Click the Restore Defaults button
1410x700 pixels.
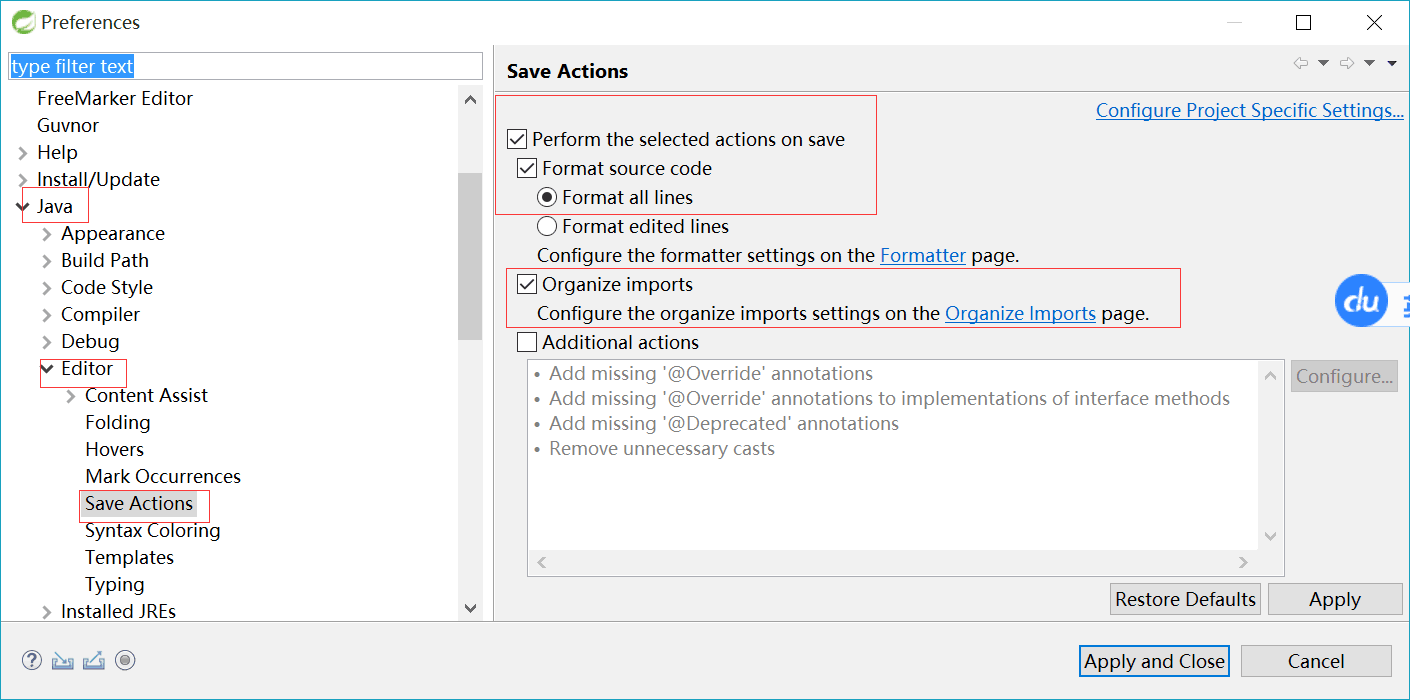click(1186, 599)
